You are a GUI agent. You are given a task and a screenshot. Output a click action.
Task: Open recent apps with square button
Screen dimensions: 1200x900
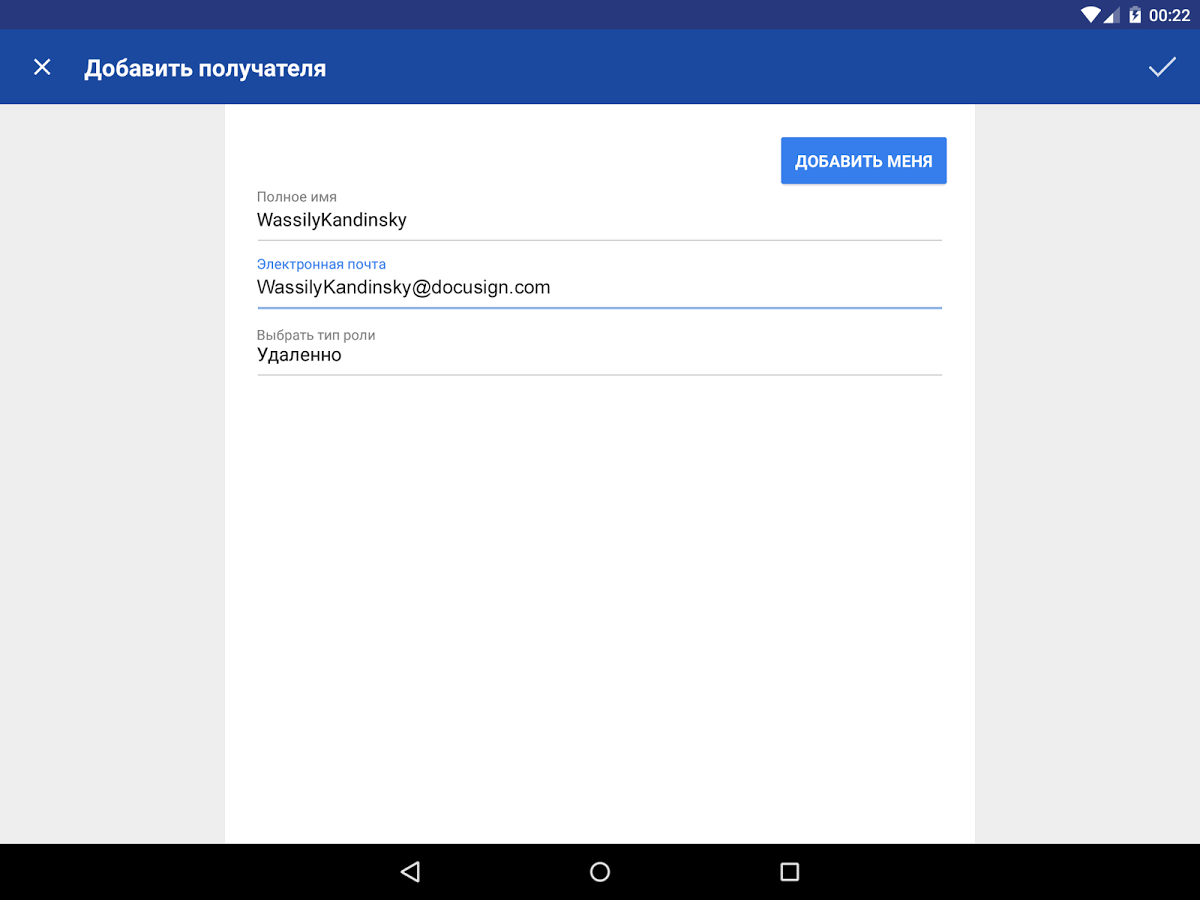point(790,872)
